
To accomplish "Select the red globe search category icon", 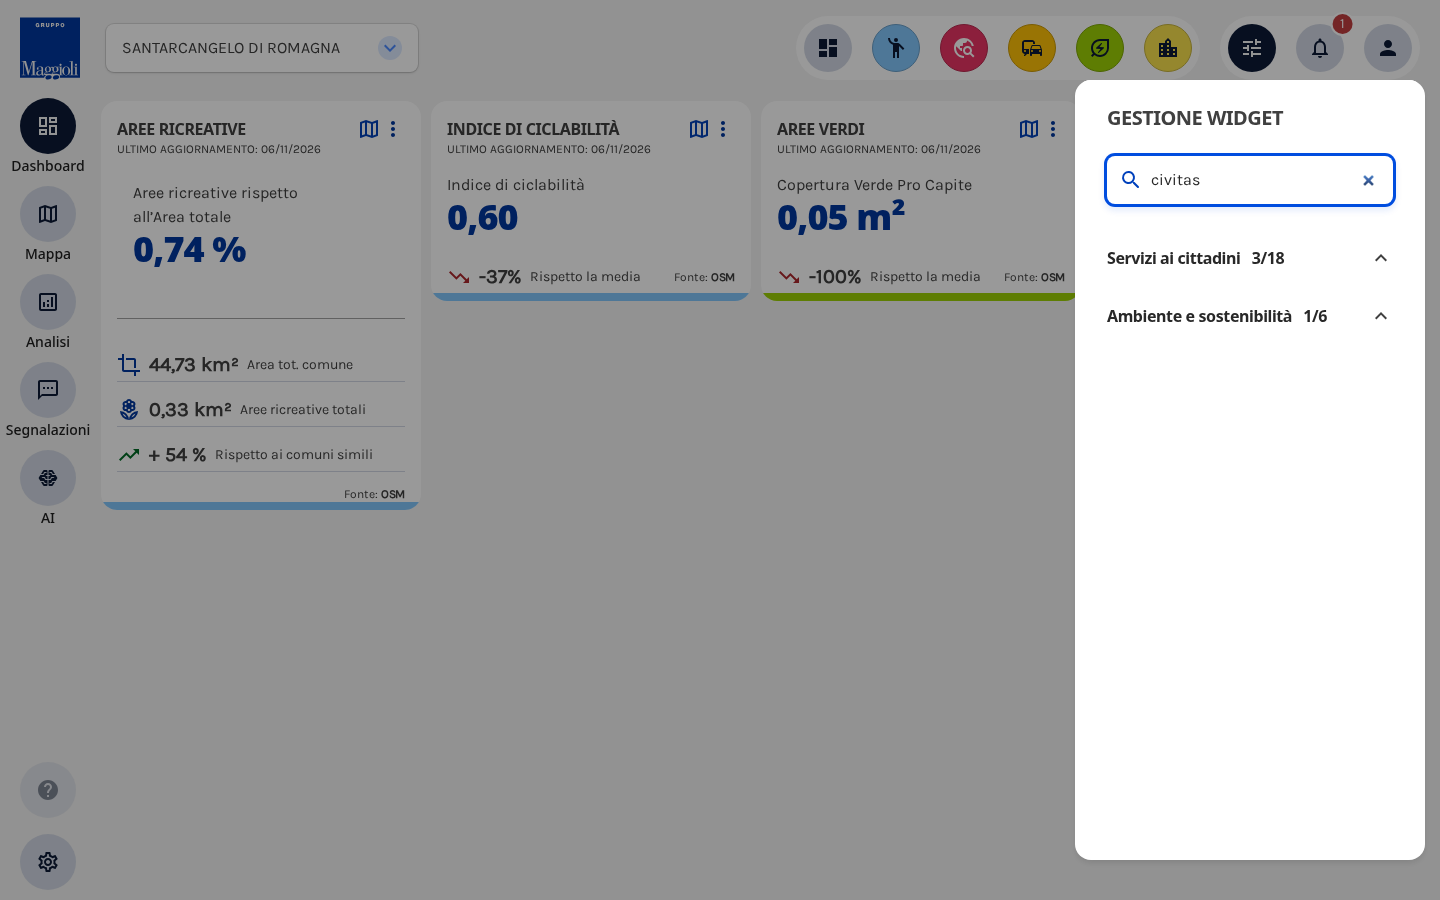I will [x=964, y=48].
